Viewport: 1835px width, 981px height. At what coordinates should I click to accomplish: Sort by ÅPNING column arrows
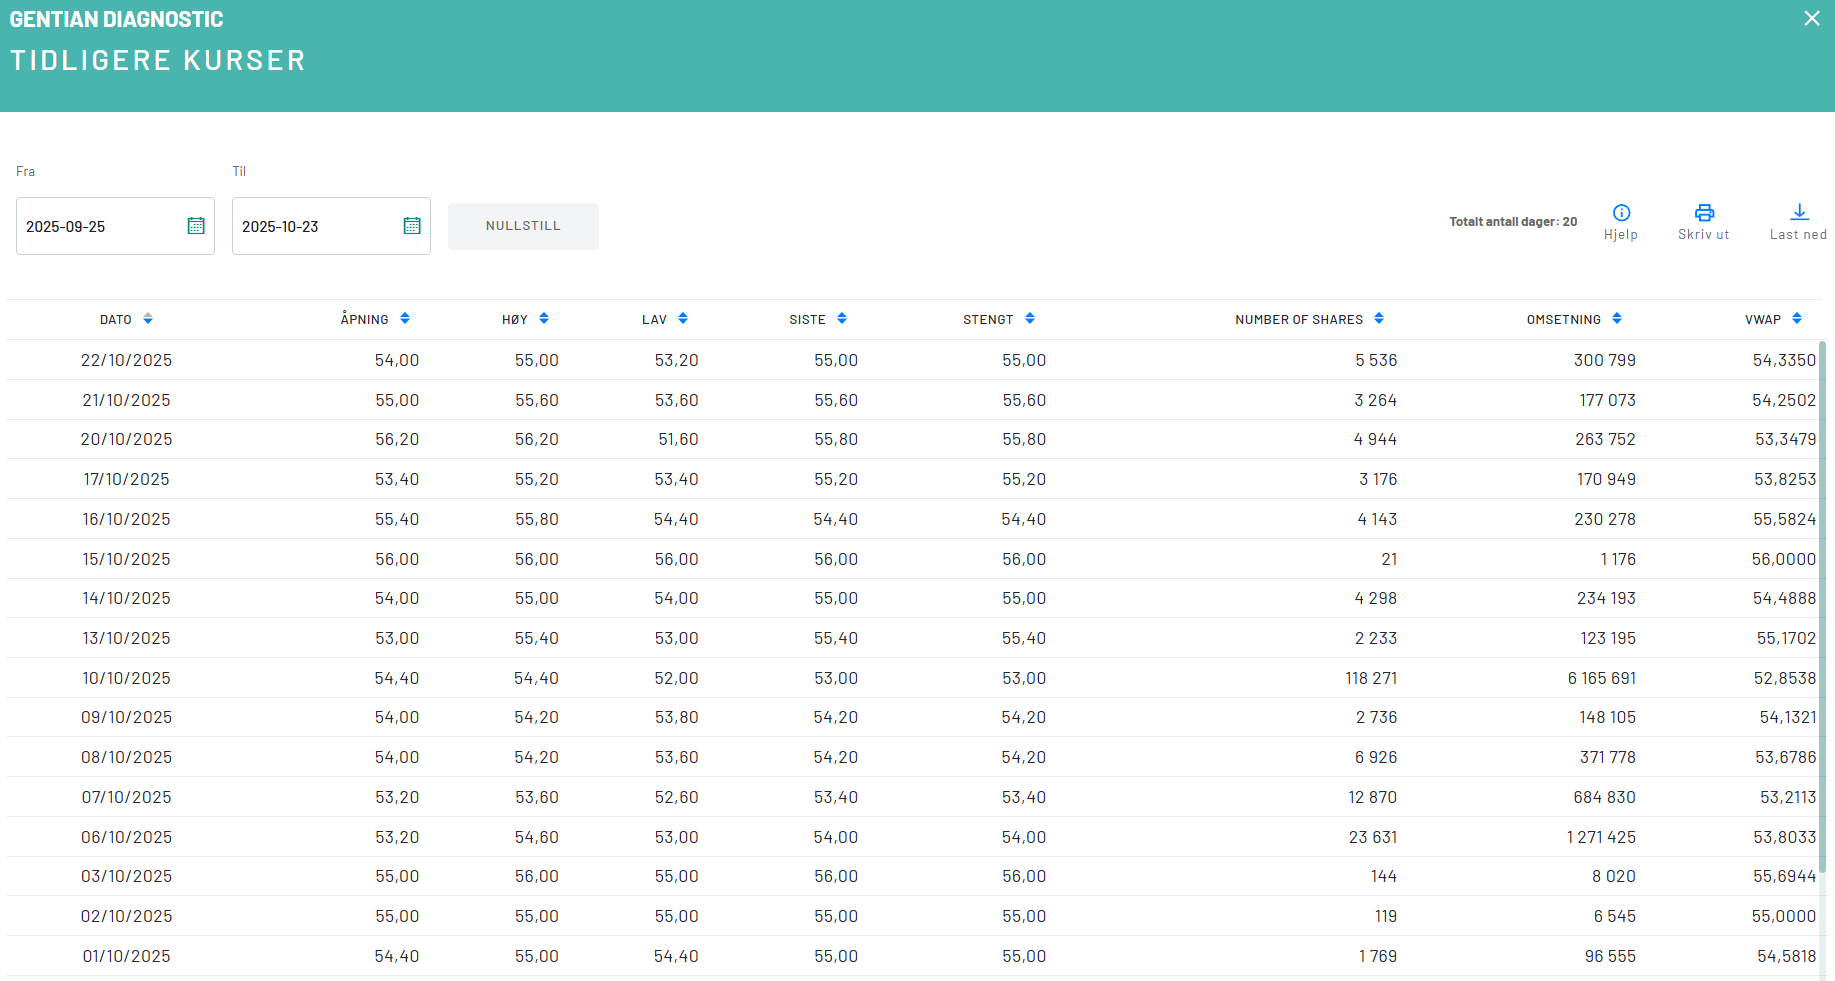405,319
